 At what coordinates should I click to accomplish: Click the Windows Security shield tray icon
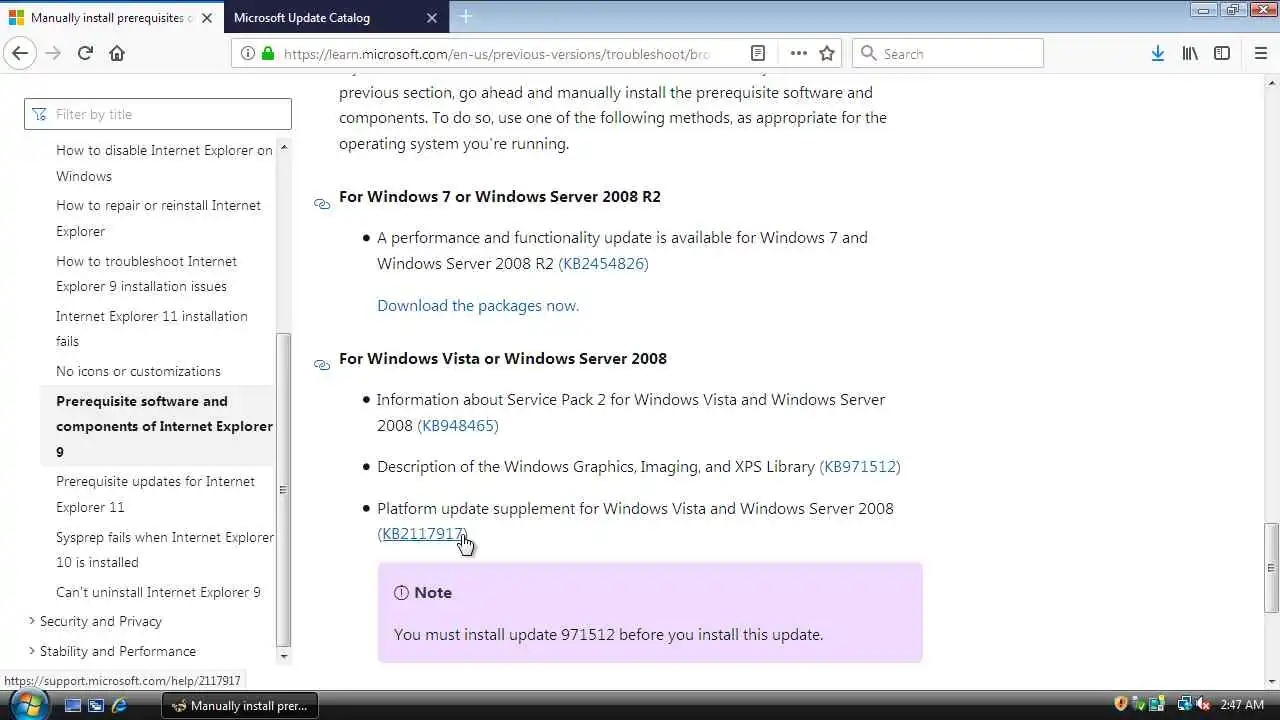(x=1121, y=704)
